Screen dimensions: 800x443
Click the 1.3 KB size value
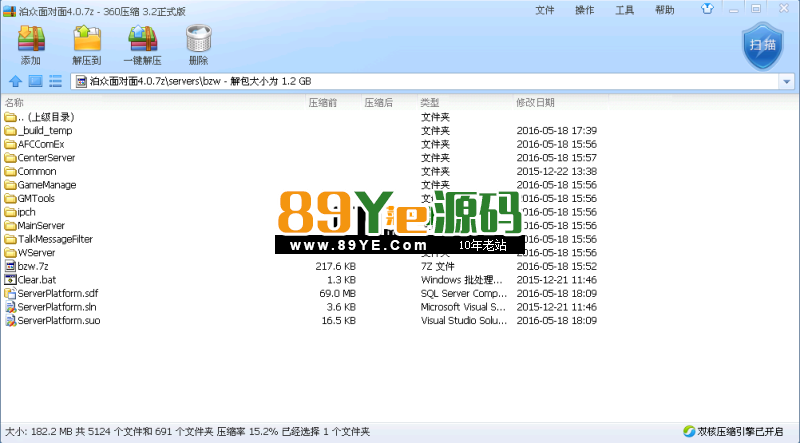[341, 280]
